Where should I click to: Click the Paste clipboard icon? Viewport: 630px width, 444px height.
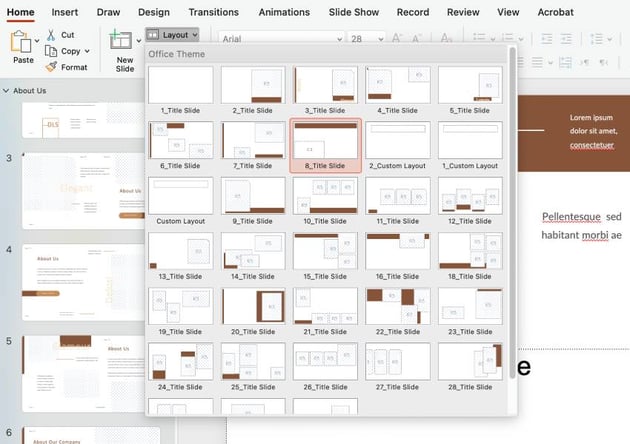(x=21, y=43)
